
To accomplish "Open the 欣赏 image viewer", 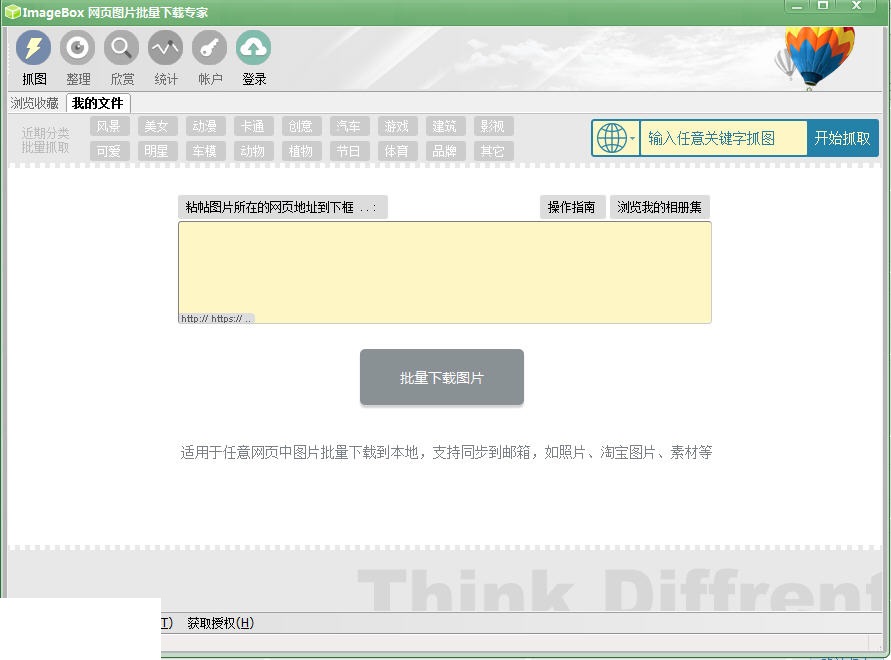I will pyautogui.click(x=121, y=57).
